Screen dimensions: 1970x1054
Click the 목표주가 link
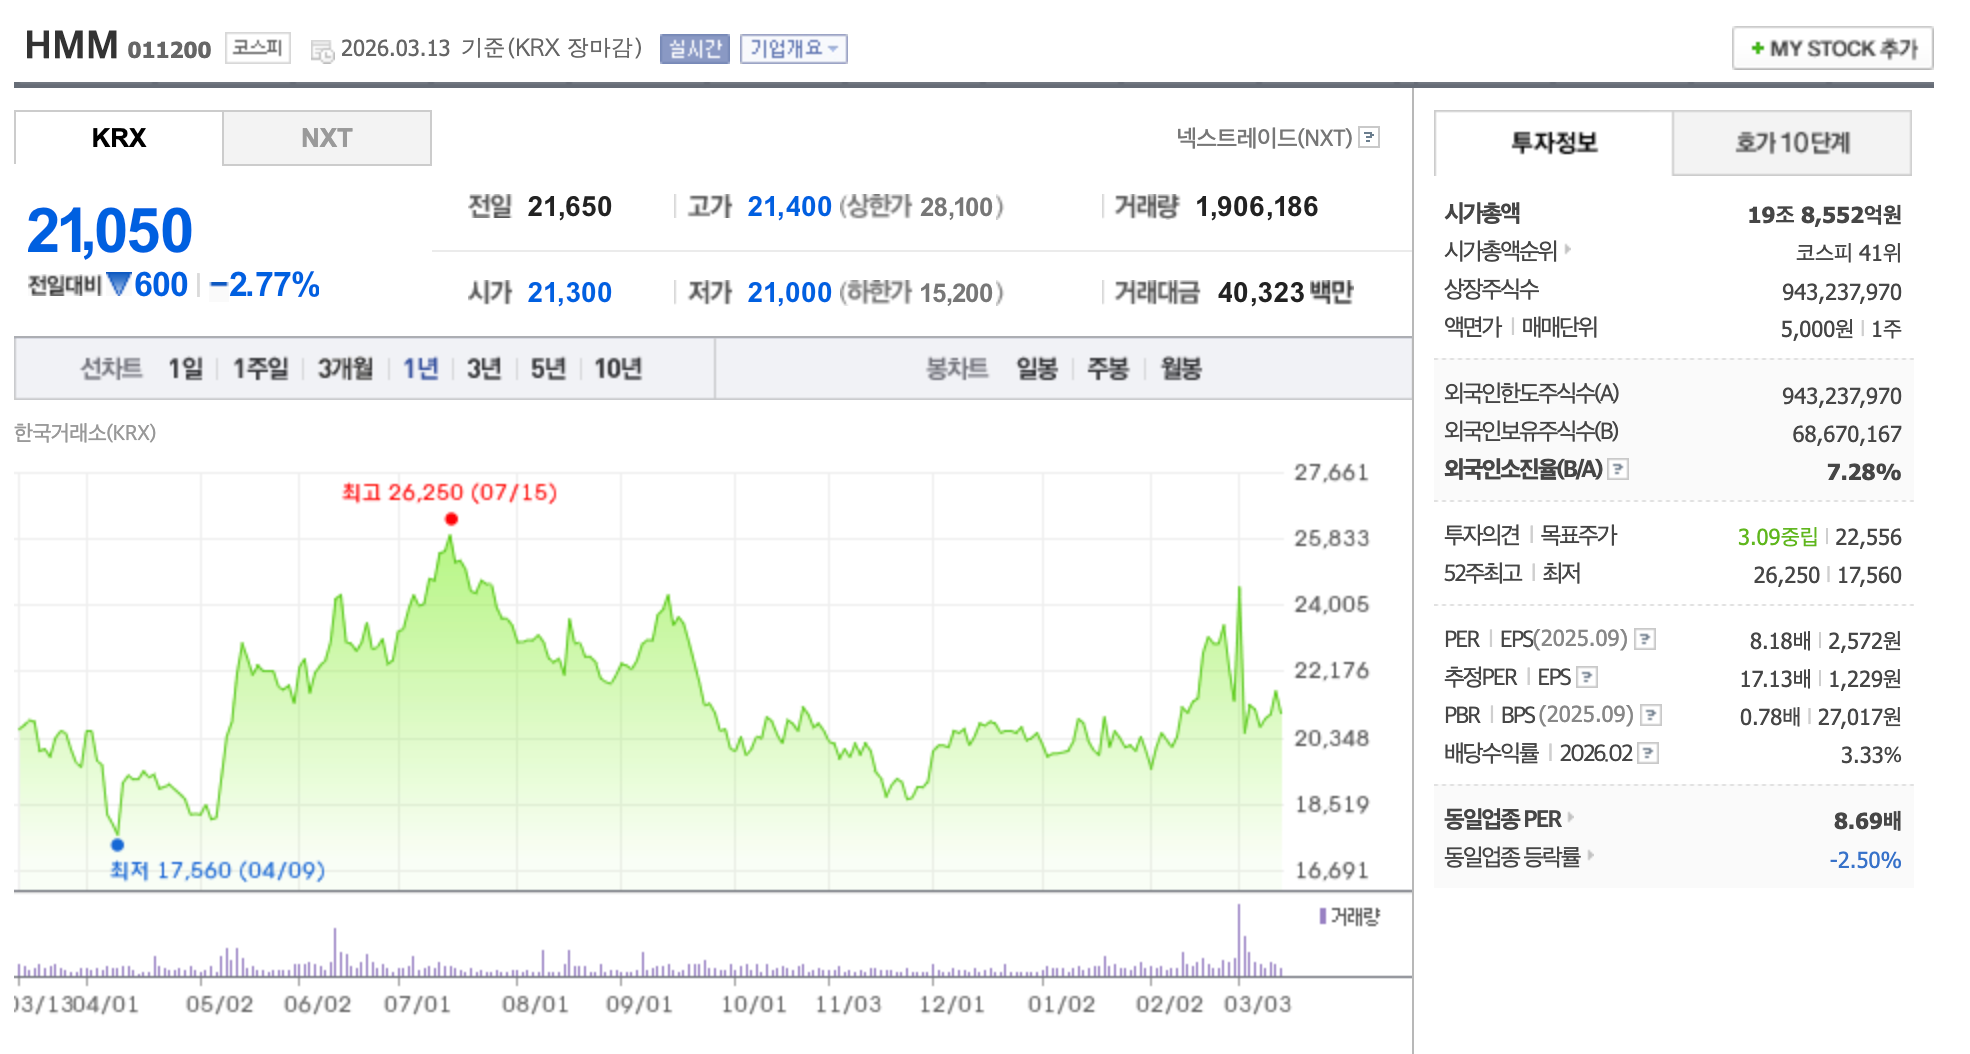[1578, 535]
